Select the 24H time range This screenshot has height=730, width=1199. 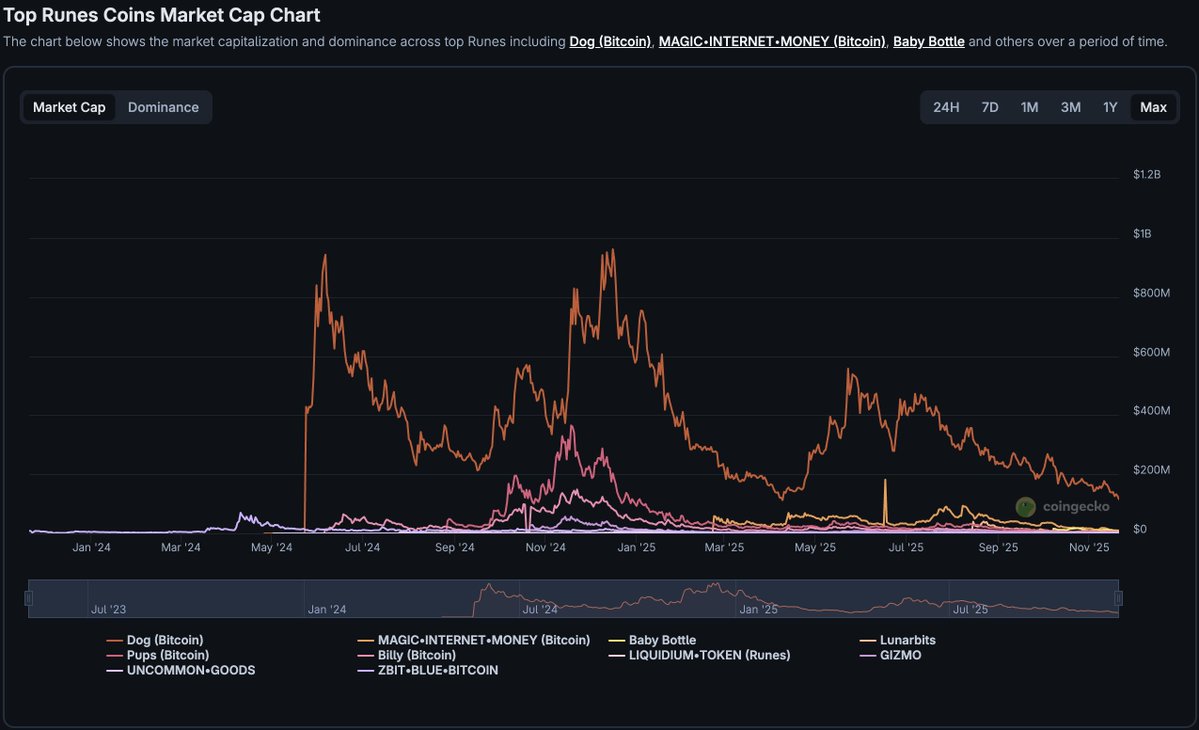tap(945, 105)
